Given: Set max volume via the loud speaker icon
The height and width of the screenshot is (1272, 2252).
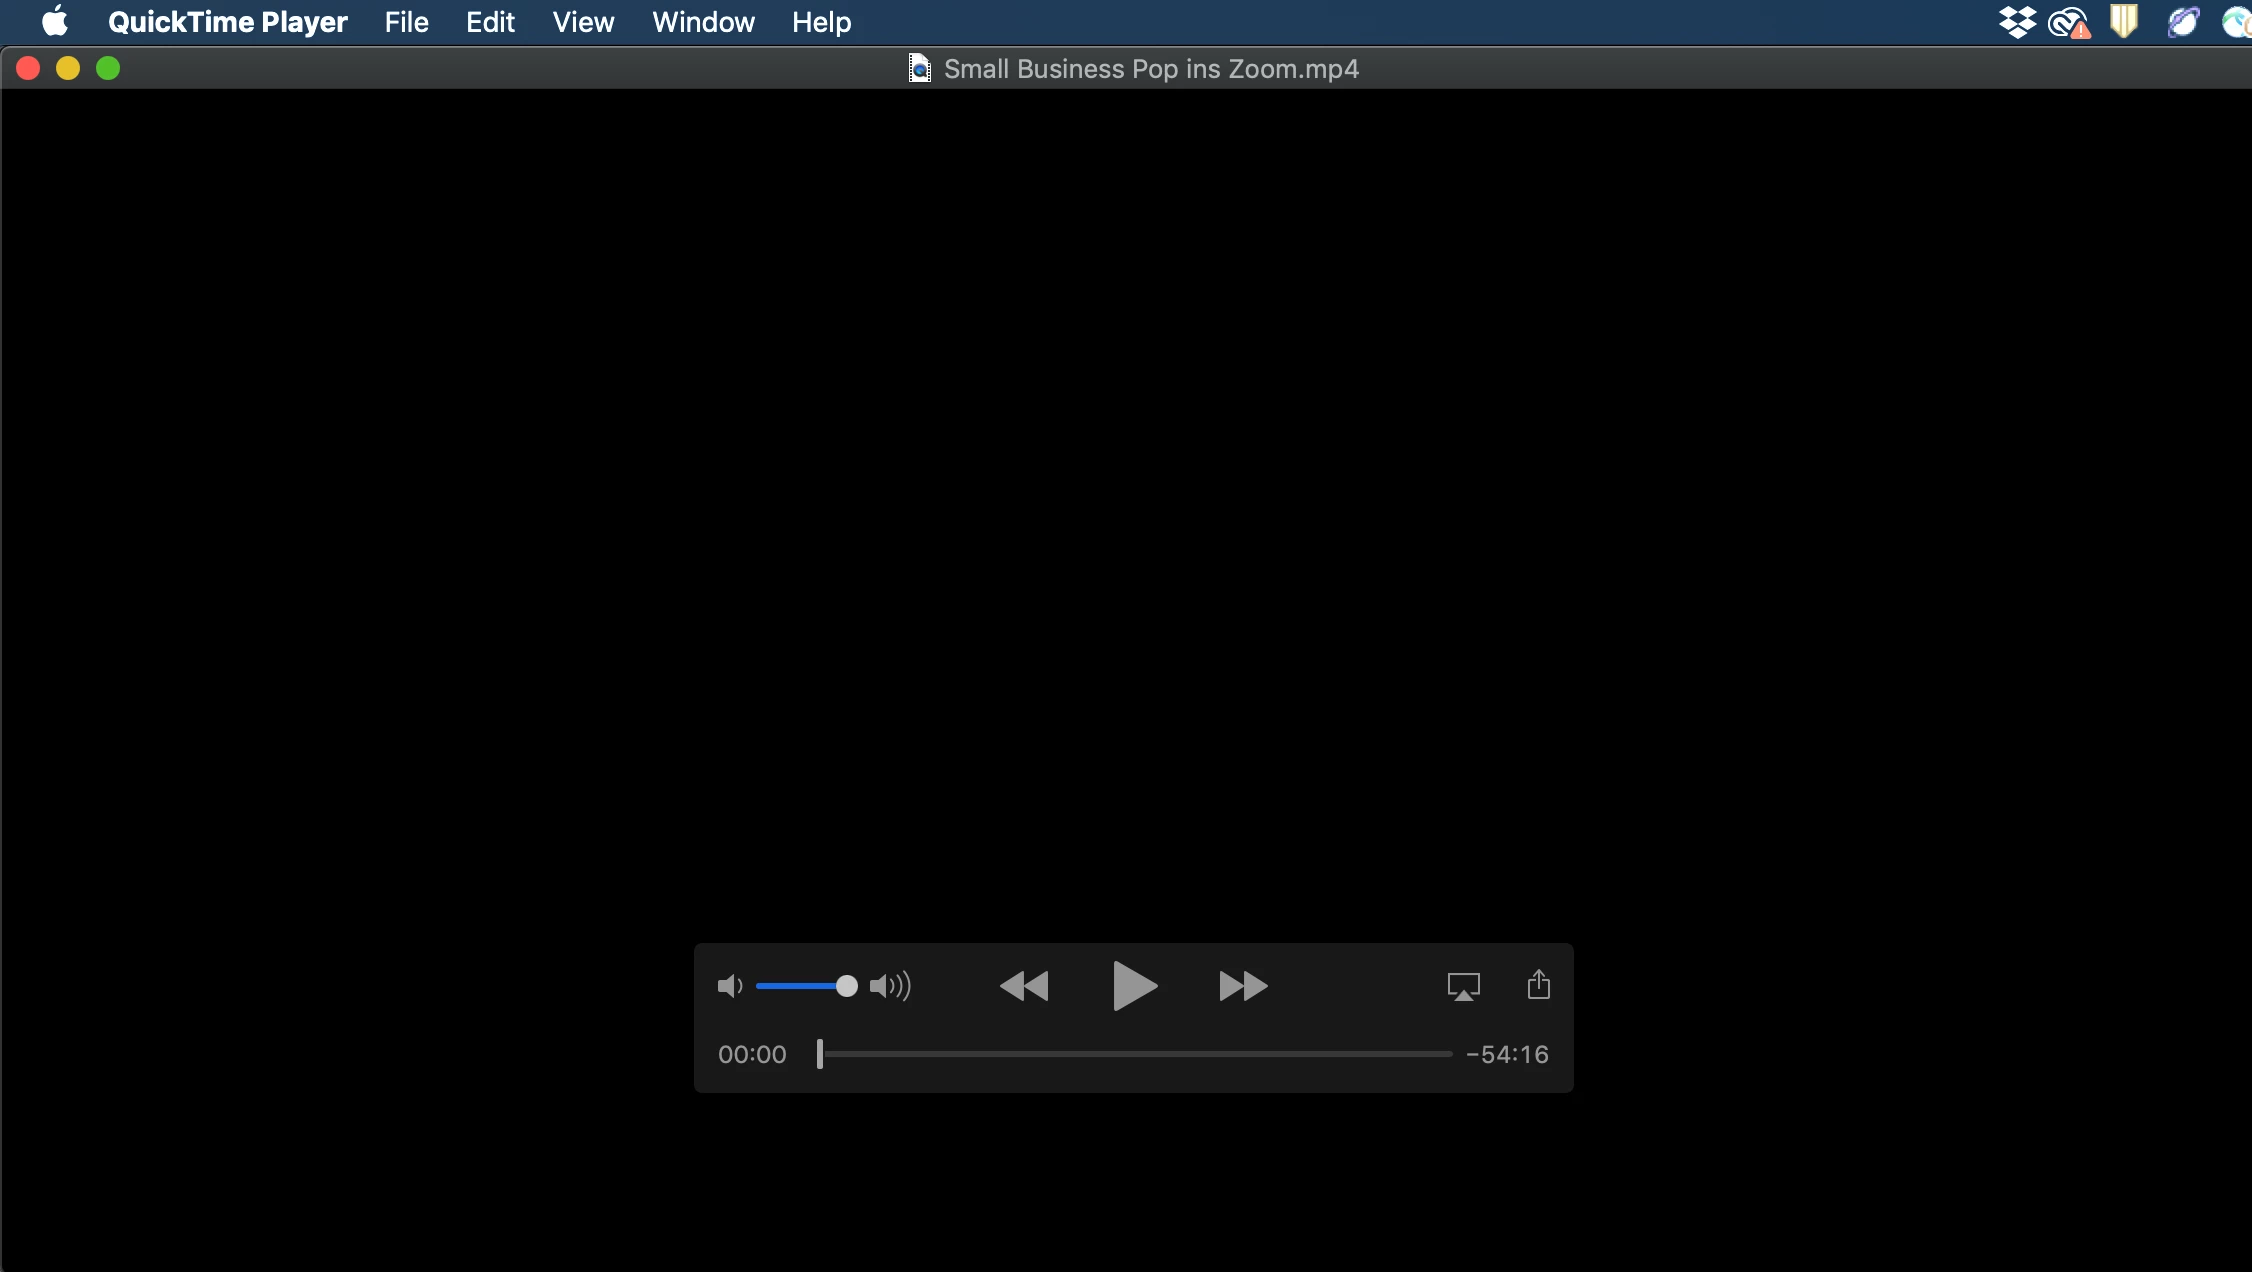Looking at the screenshot, I should (890, 986).
